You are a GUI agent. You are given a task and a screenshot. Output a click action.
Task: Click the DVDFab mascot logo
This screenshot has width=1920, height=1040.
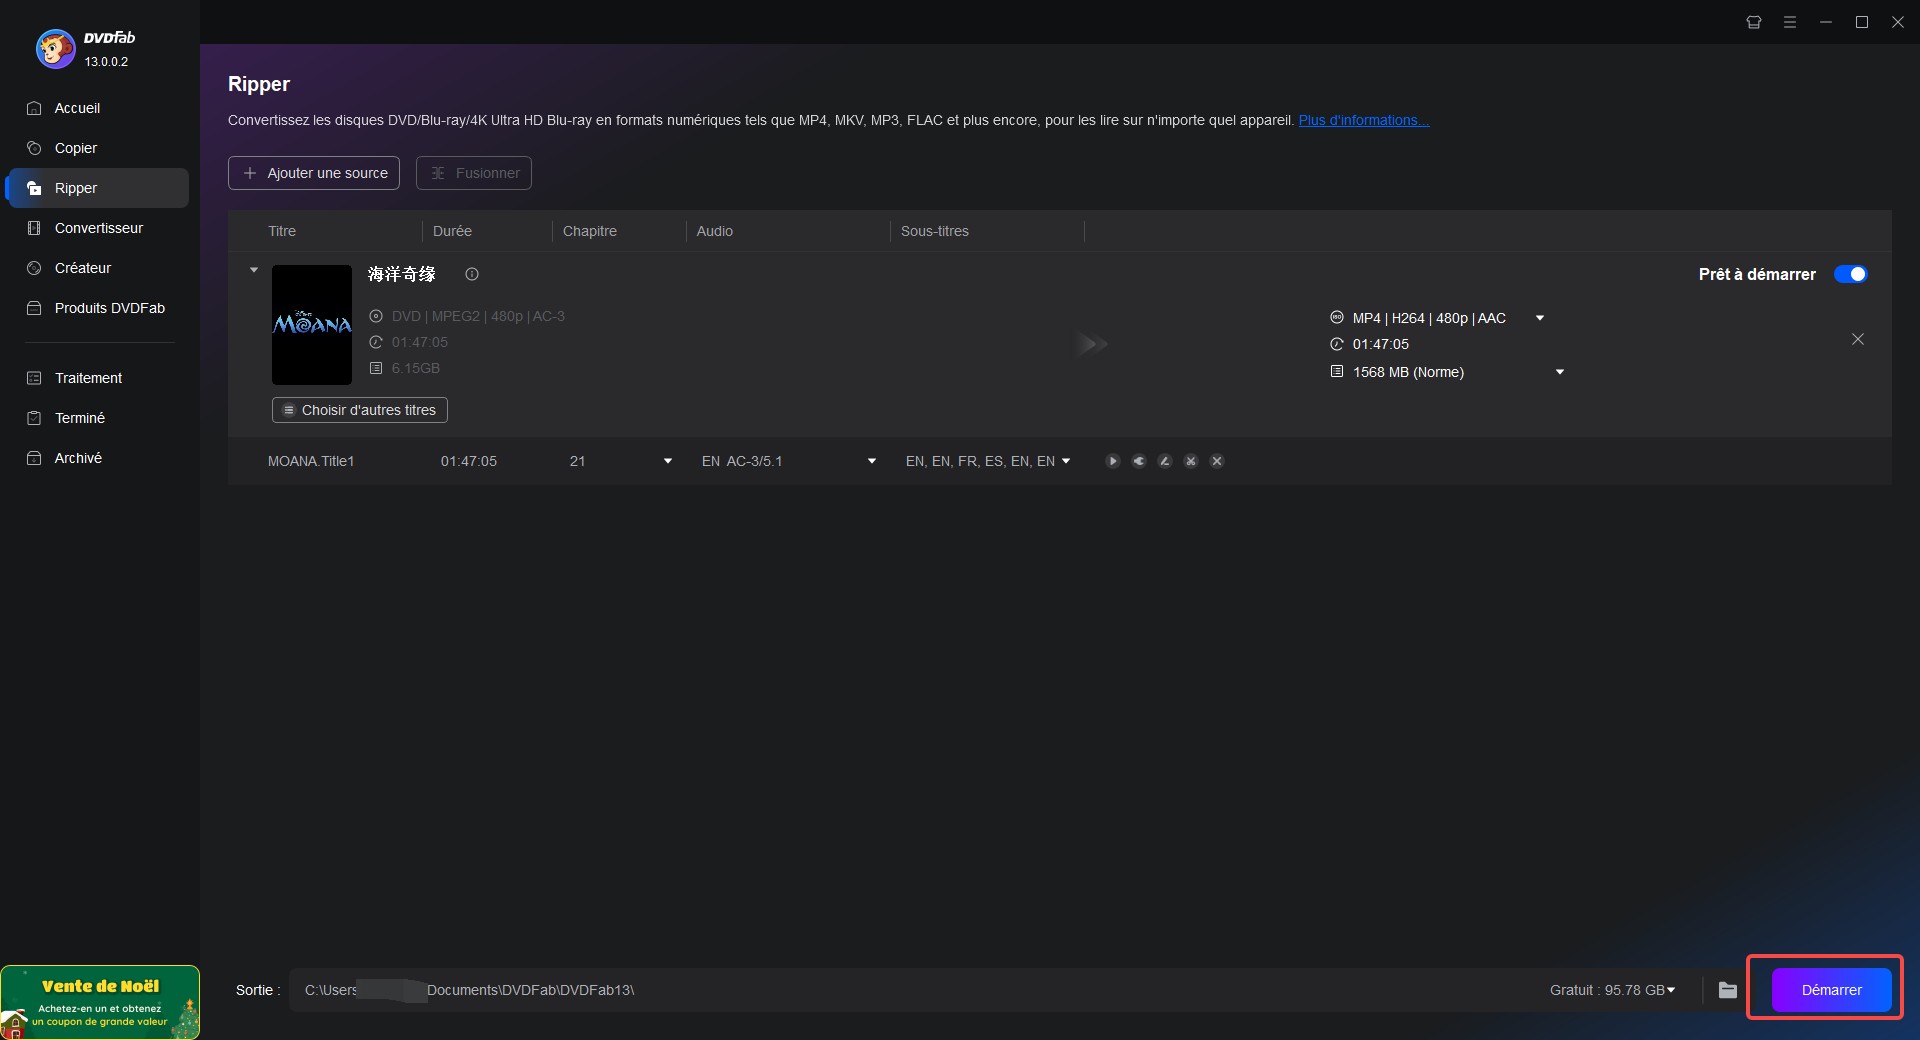pyautogui.click(x=55, y=48)
